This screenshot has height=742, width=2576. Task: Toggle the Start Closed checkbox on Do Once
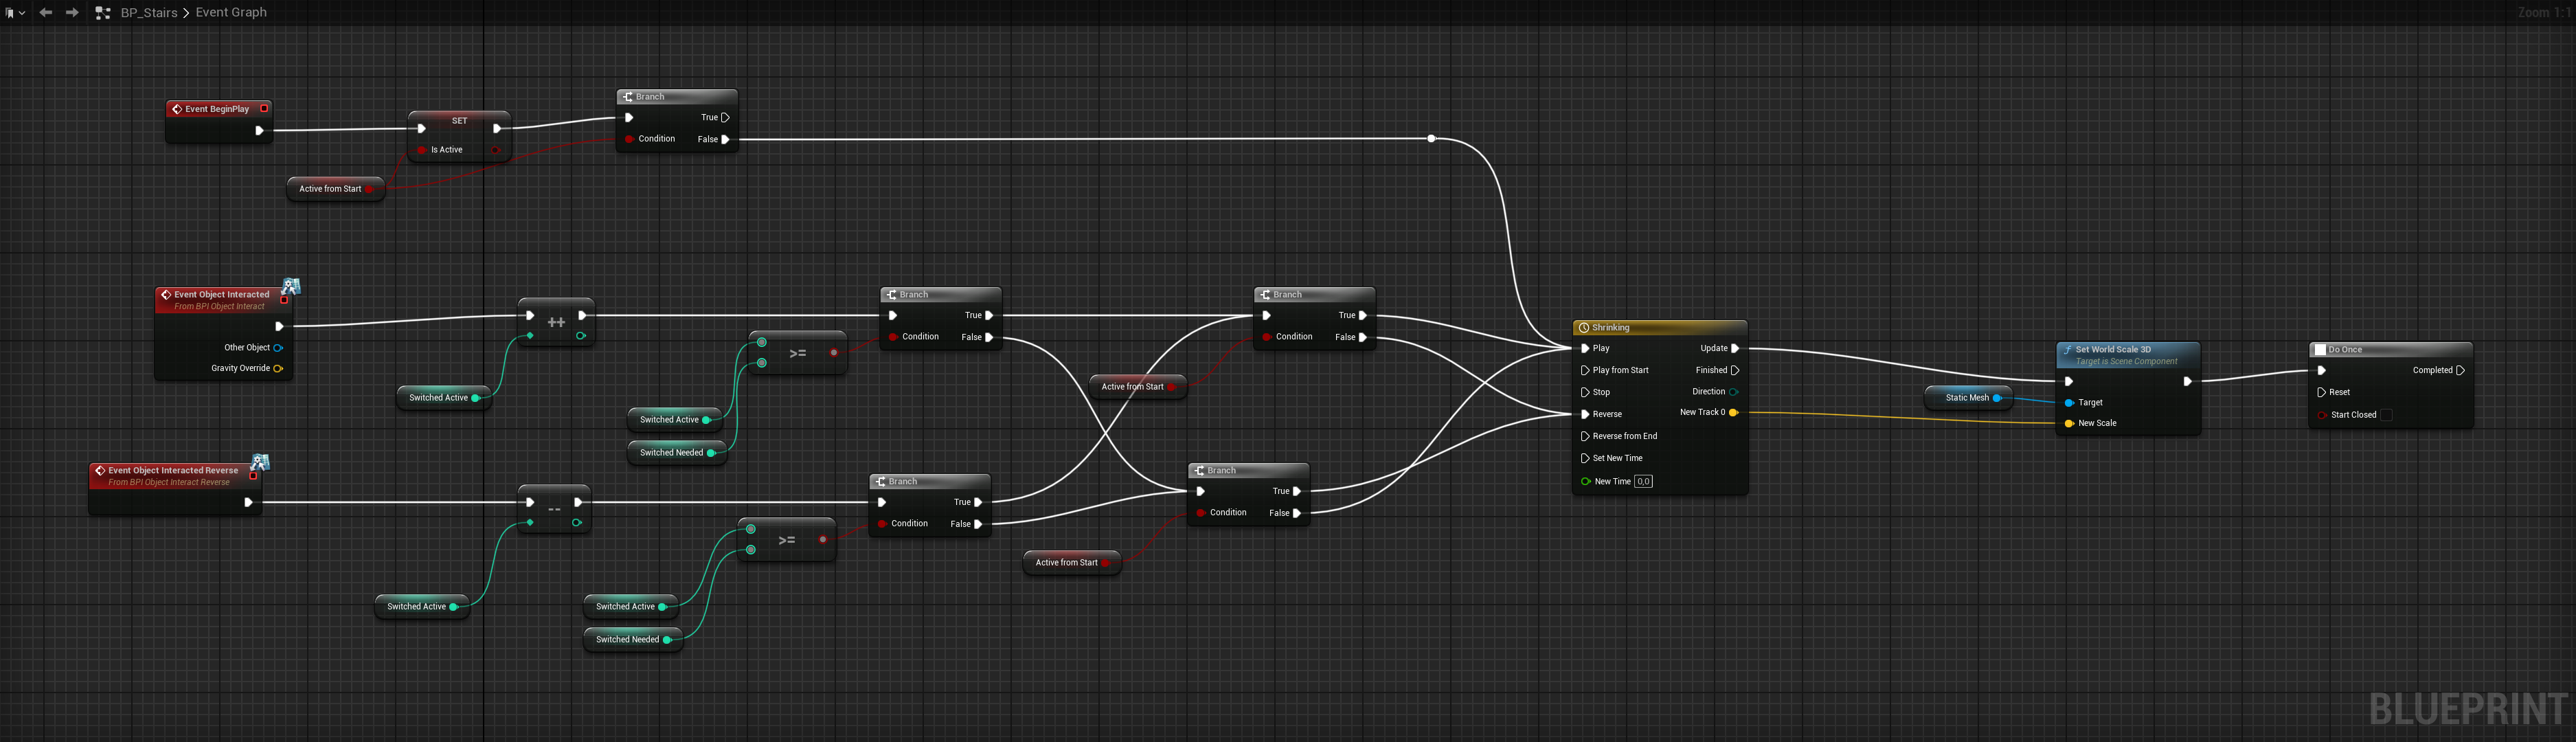(x=2386, y=415)
